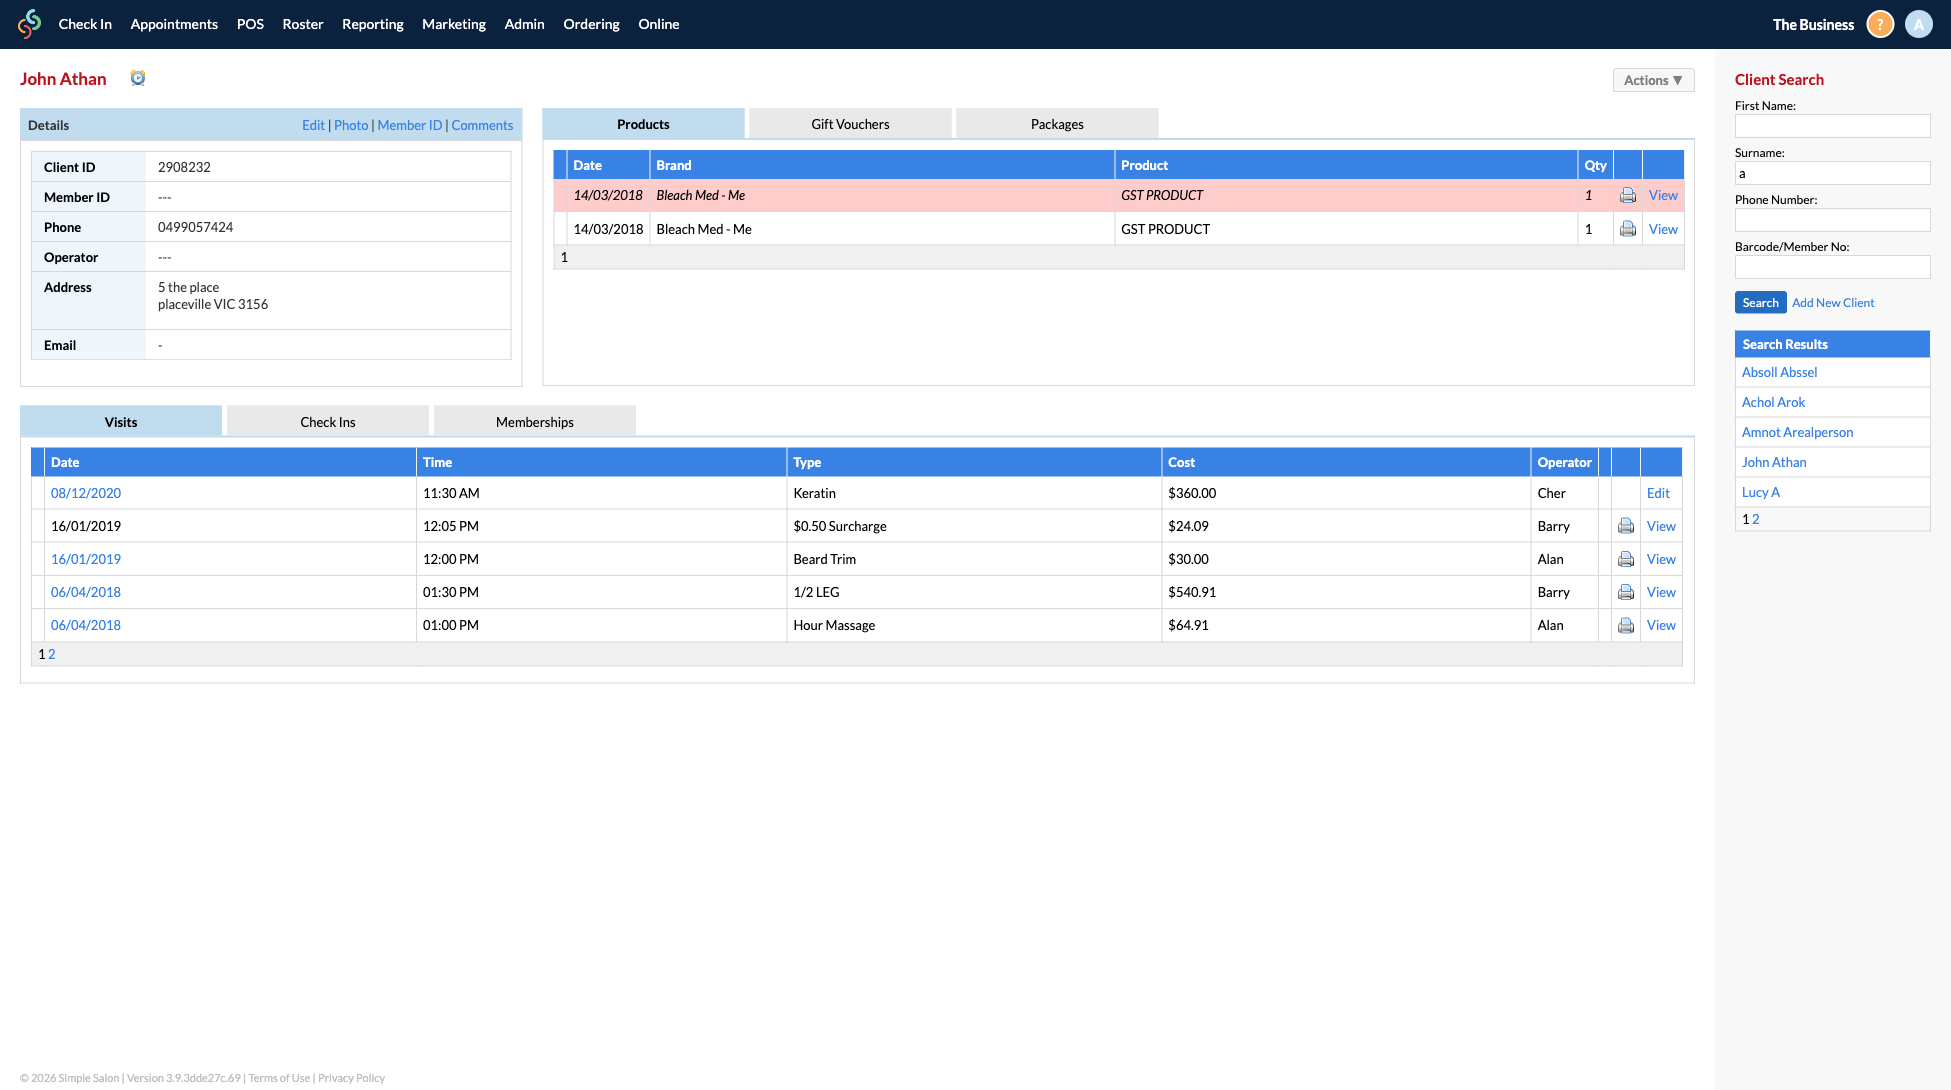This screenshot has height=1090, width=1951.
Task: Open the orange help question mark icon
Action: tap(1880, 24)
